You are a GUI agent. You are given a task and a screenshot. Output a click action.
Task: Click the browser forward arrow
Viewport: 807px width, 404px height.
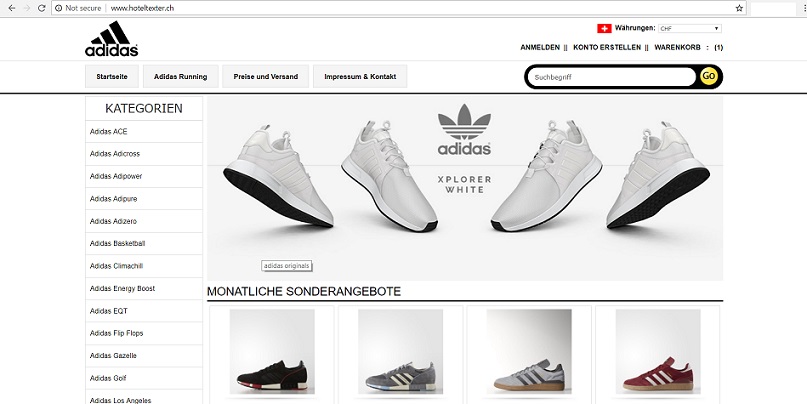click(27, 8)
